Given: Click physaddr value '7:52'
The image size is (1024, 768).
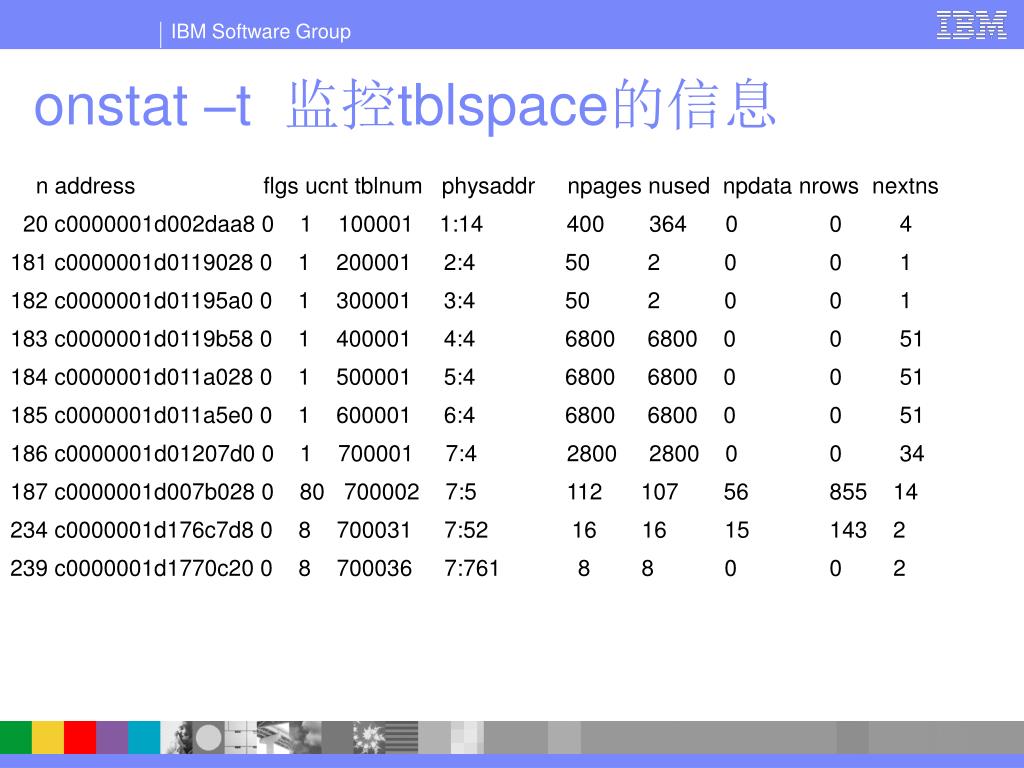Looking at the screenshot, I should [x=466, y=530].
